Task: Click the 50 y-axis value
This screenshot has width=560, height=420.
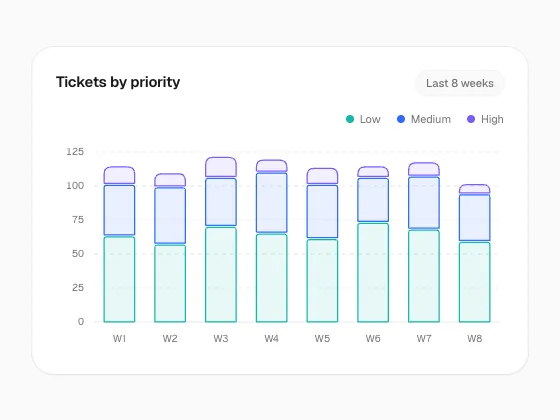Action: (78, 254)
